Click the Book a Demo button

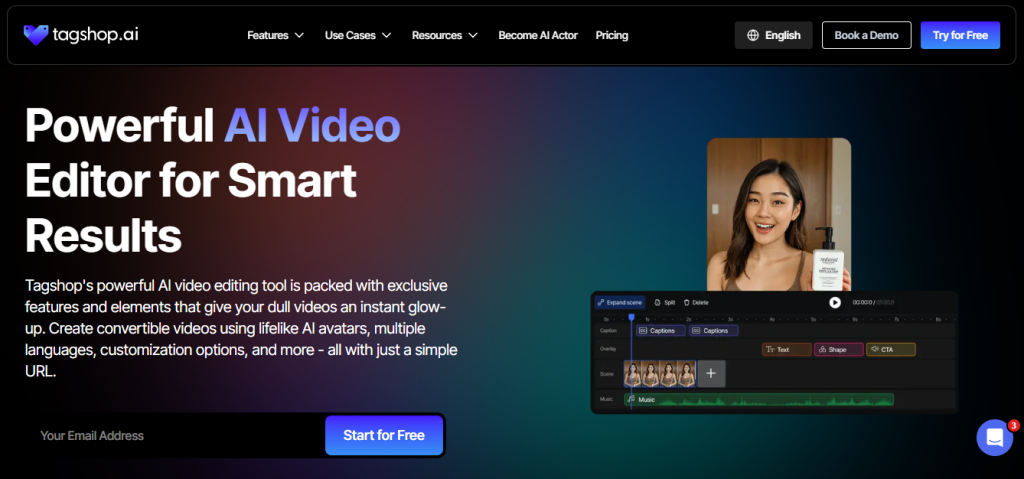[866, 35]
